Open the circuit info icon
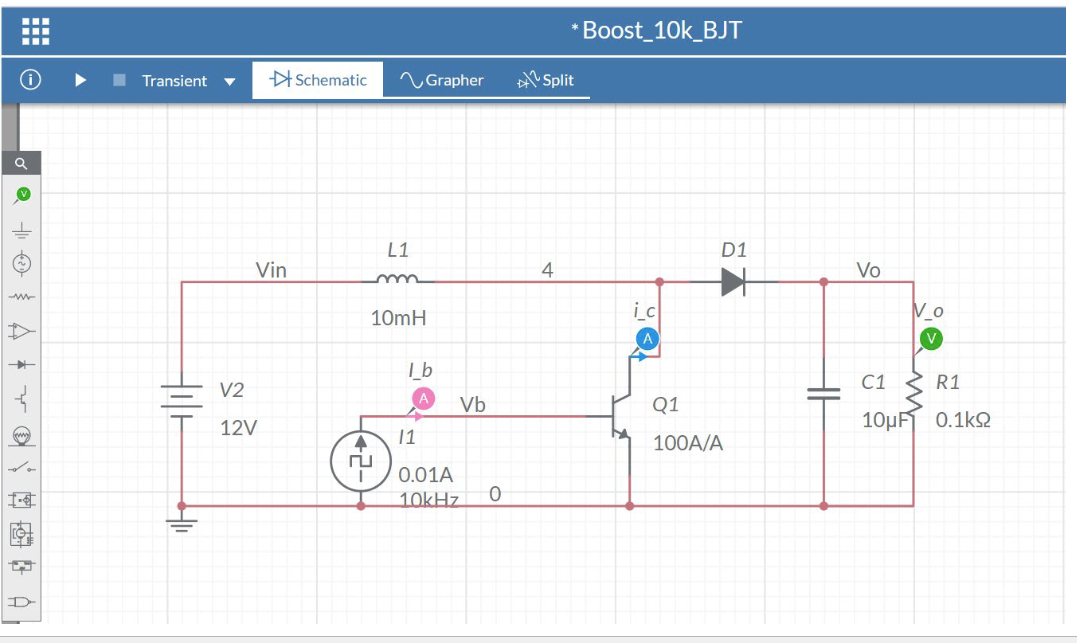Image resolution: width=1077 pixels, height=643 pixels. coord(30,80)
